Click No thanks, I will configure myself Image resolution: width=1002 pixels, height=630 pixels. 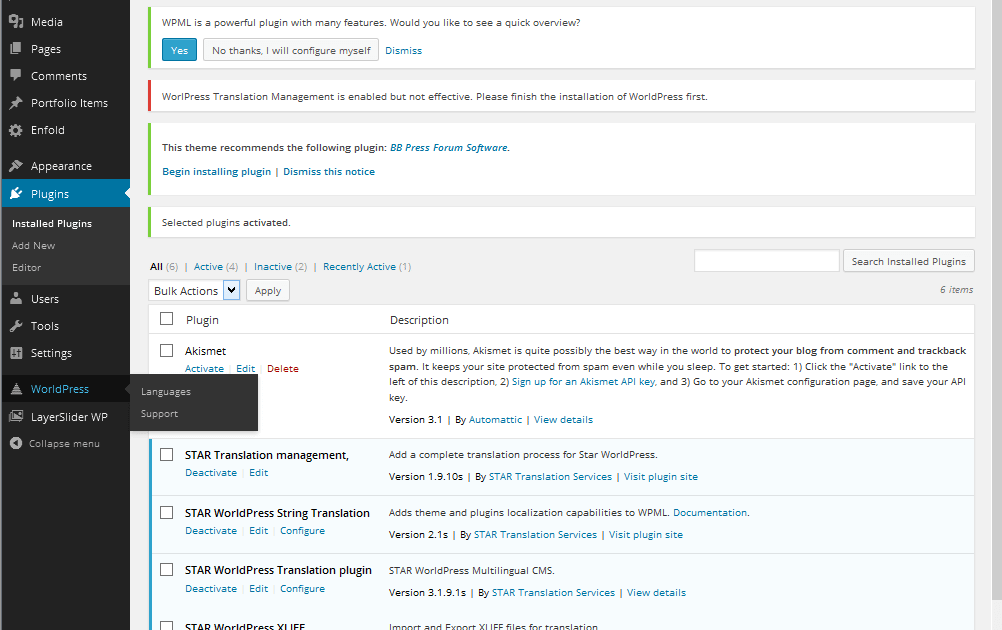pyautogui.click(x=291, y=50)
